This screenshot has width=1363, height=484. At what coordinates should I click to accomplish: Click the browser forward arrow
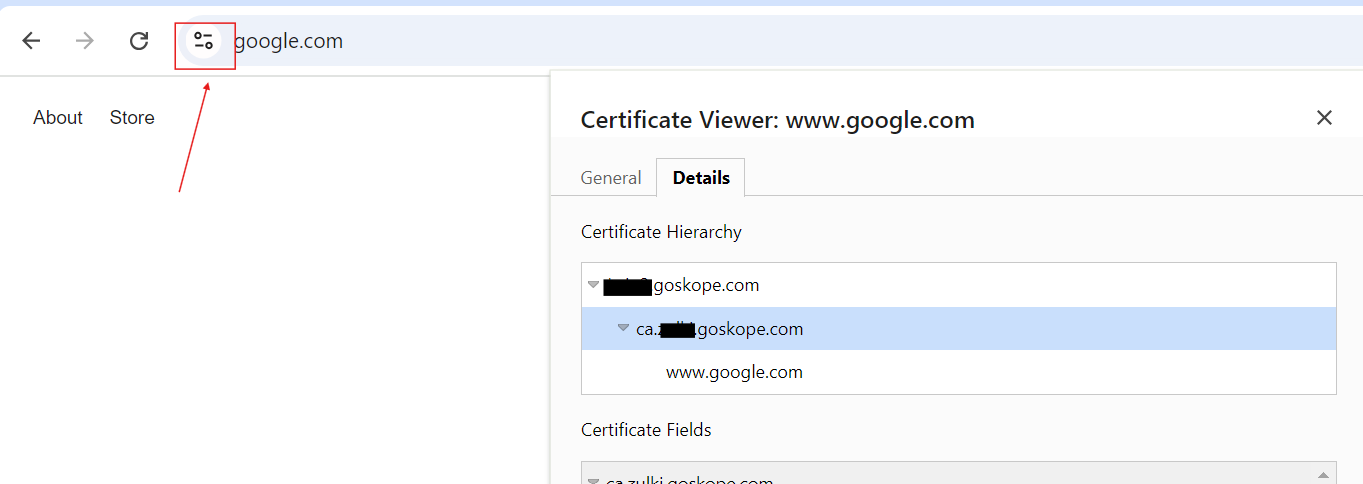point(85,41)
